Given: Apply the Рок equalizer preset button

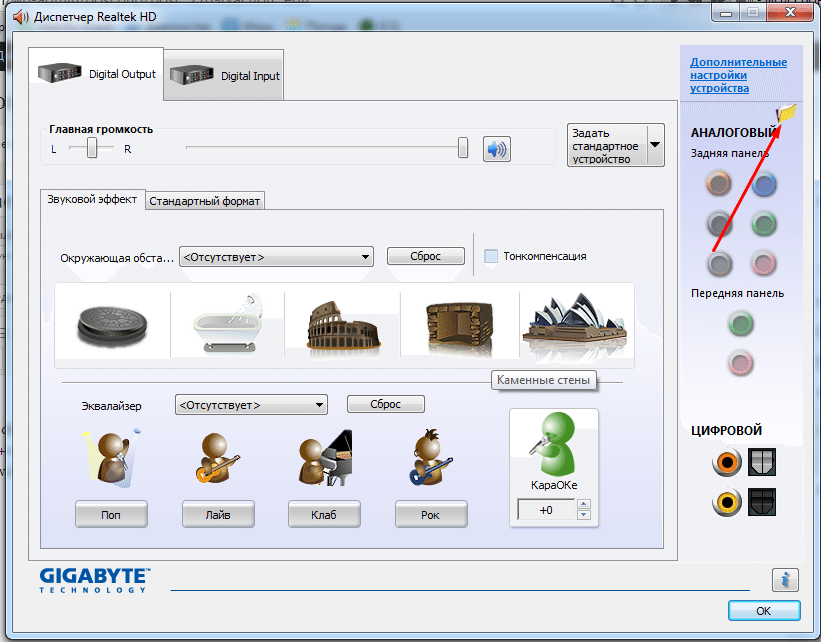Looking at the screenshot, I should (431, 515).
